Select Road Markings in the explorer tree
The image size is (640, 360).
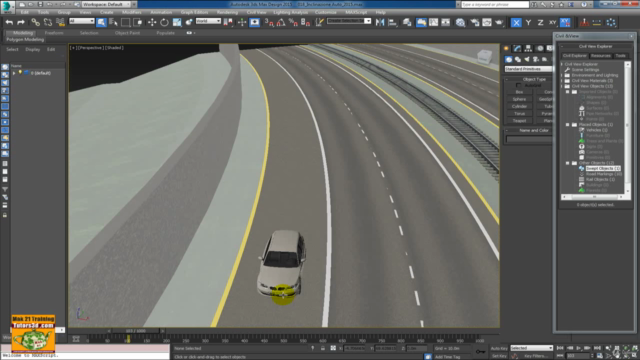point(604,174)
